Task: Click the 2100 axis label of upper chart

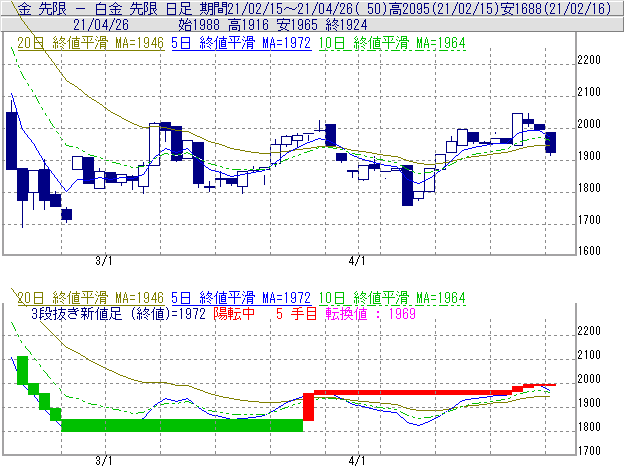Action: tap(589, 92)
